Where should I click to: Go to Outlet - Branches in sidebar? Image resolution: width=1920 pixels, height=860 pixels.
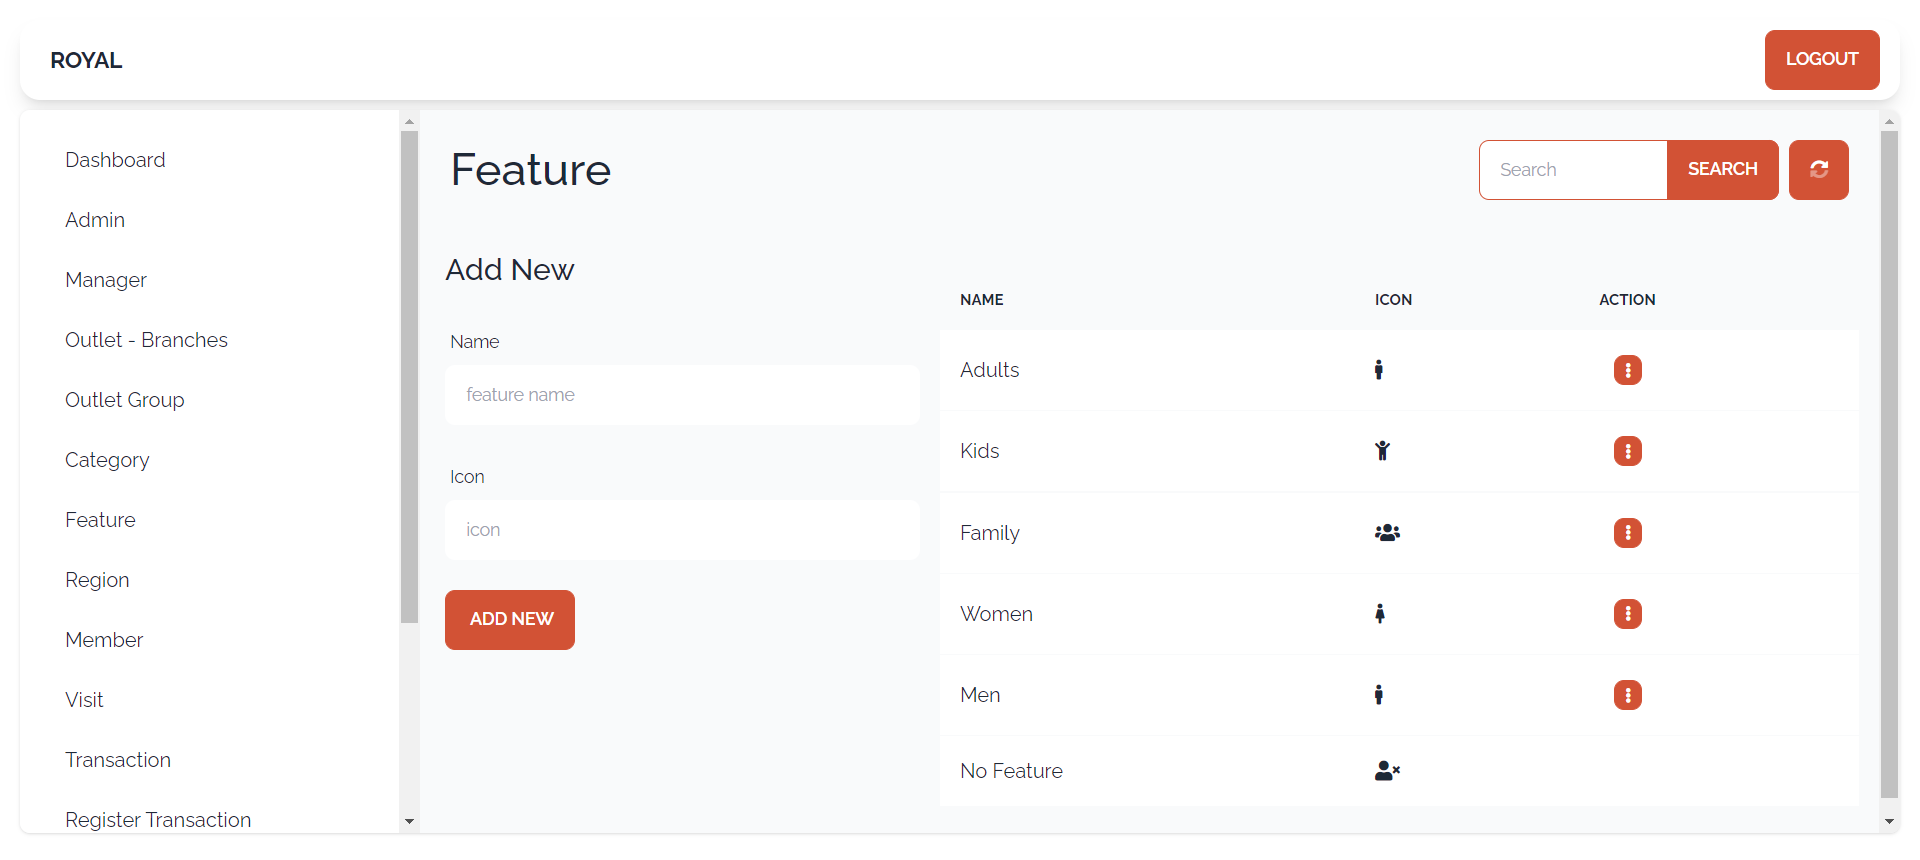[x=146, y=340]
